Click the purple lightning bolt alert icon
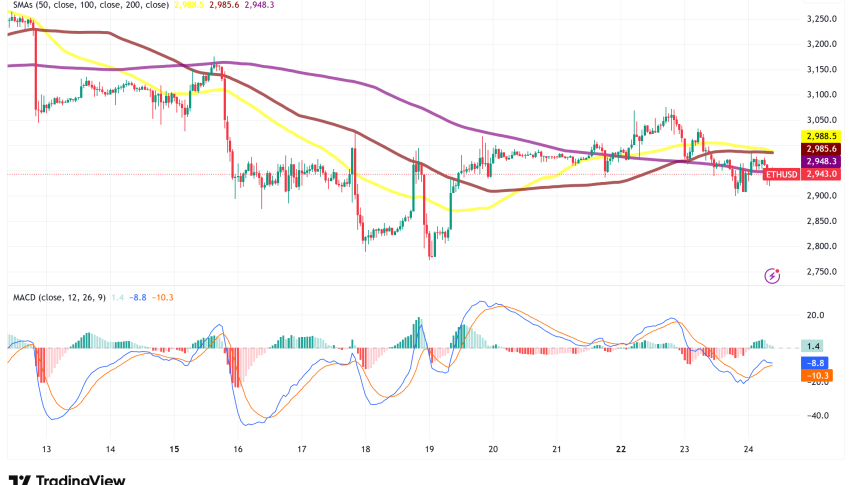Screen dimensions: 852x485 [x=772, y=274]
